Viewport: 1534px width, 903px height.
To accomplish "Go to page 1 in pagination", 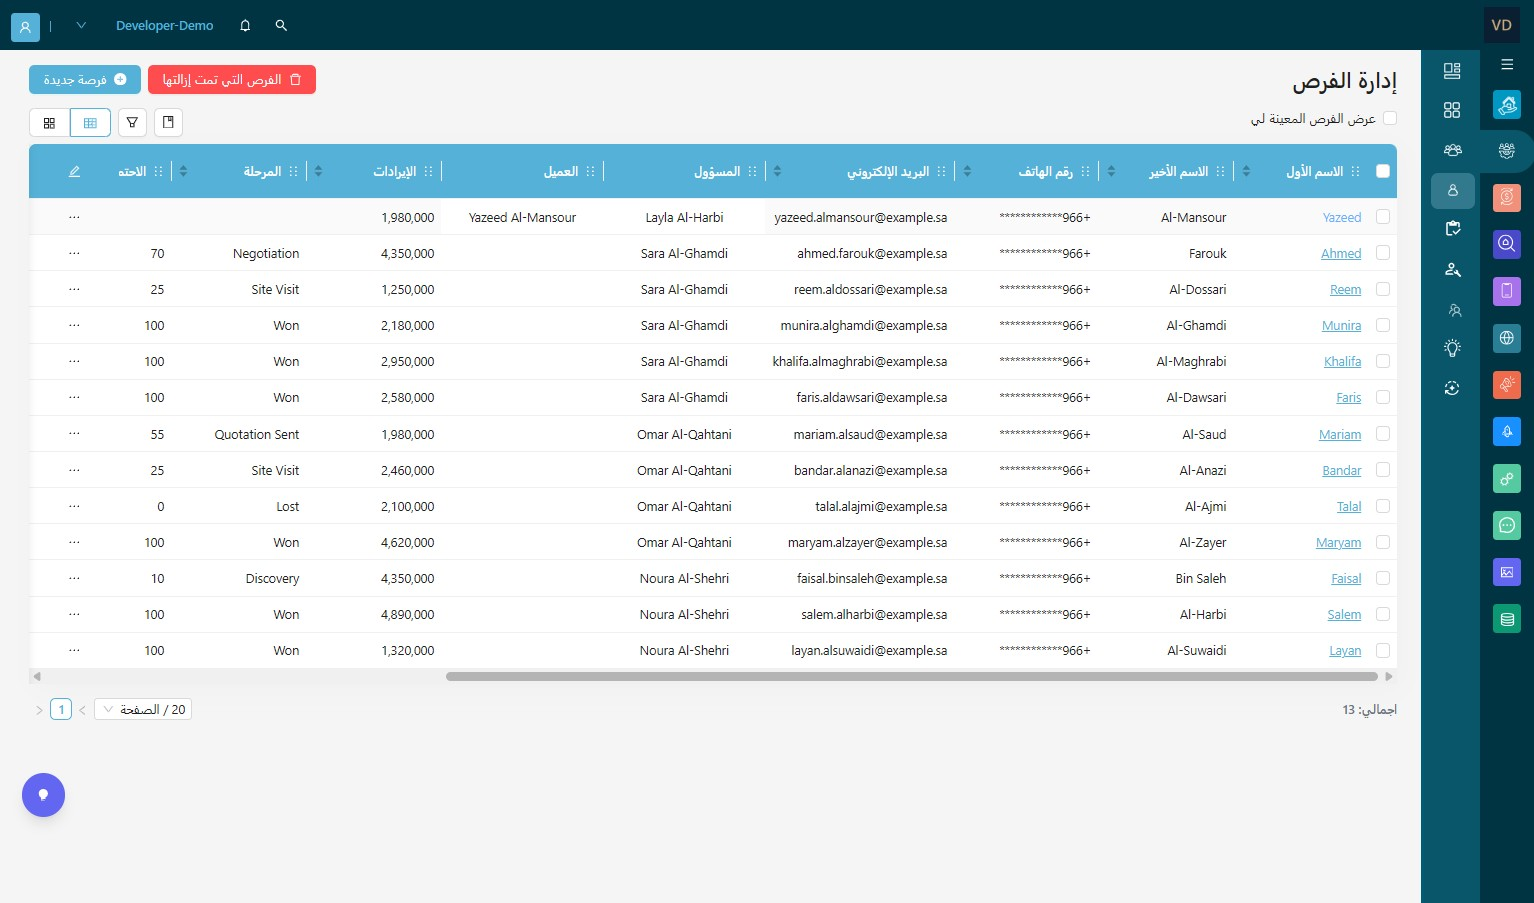I will 61,710.
